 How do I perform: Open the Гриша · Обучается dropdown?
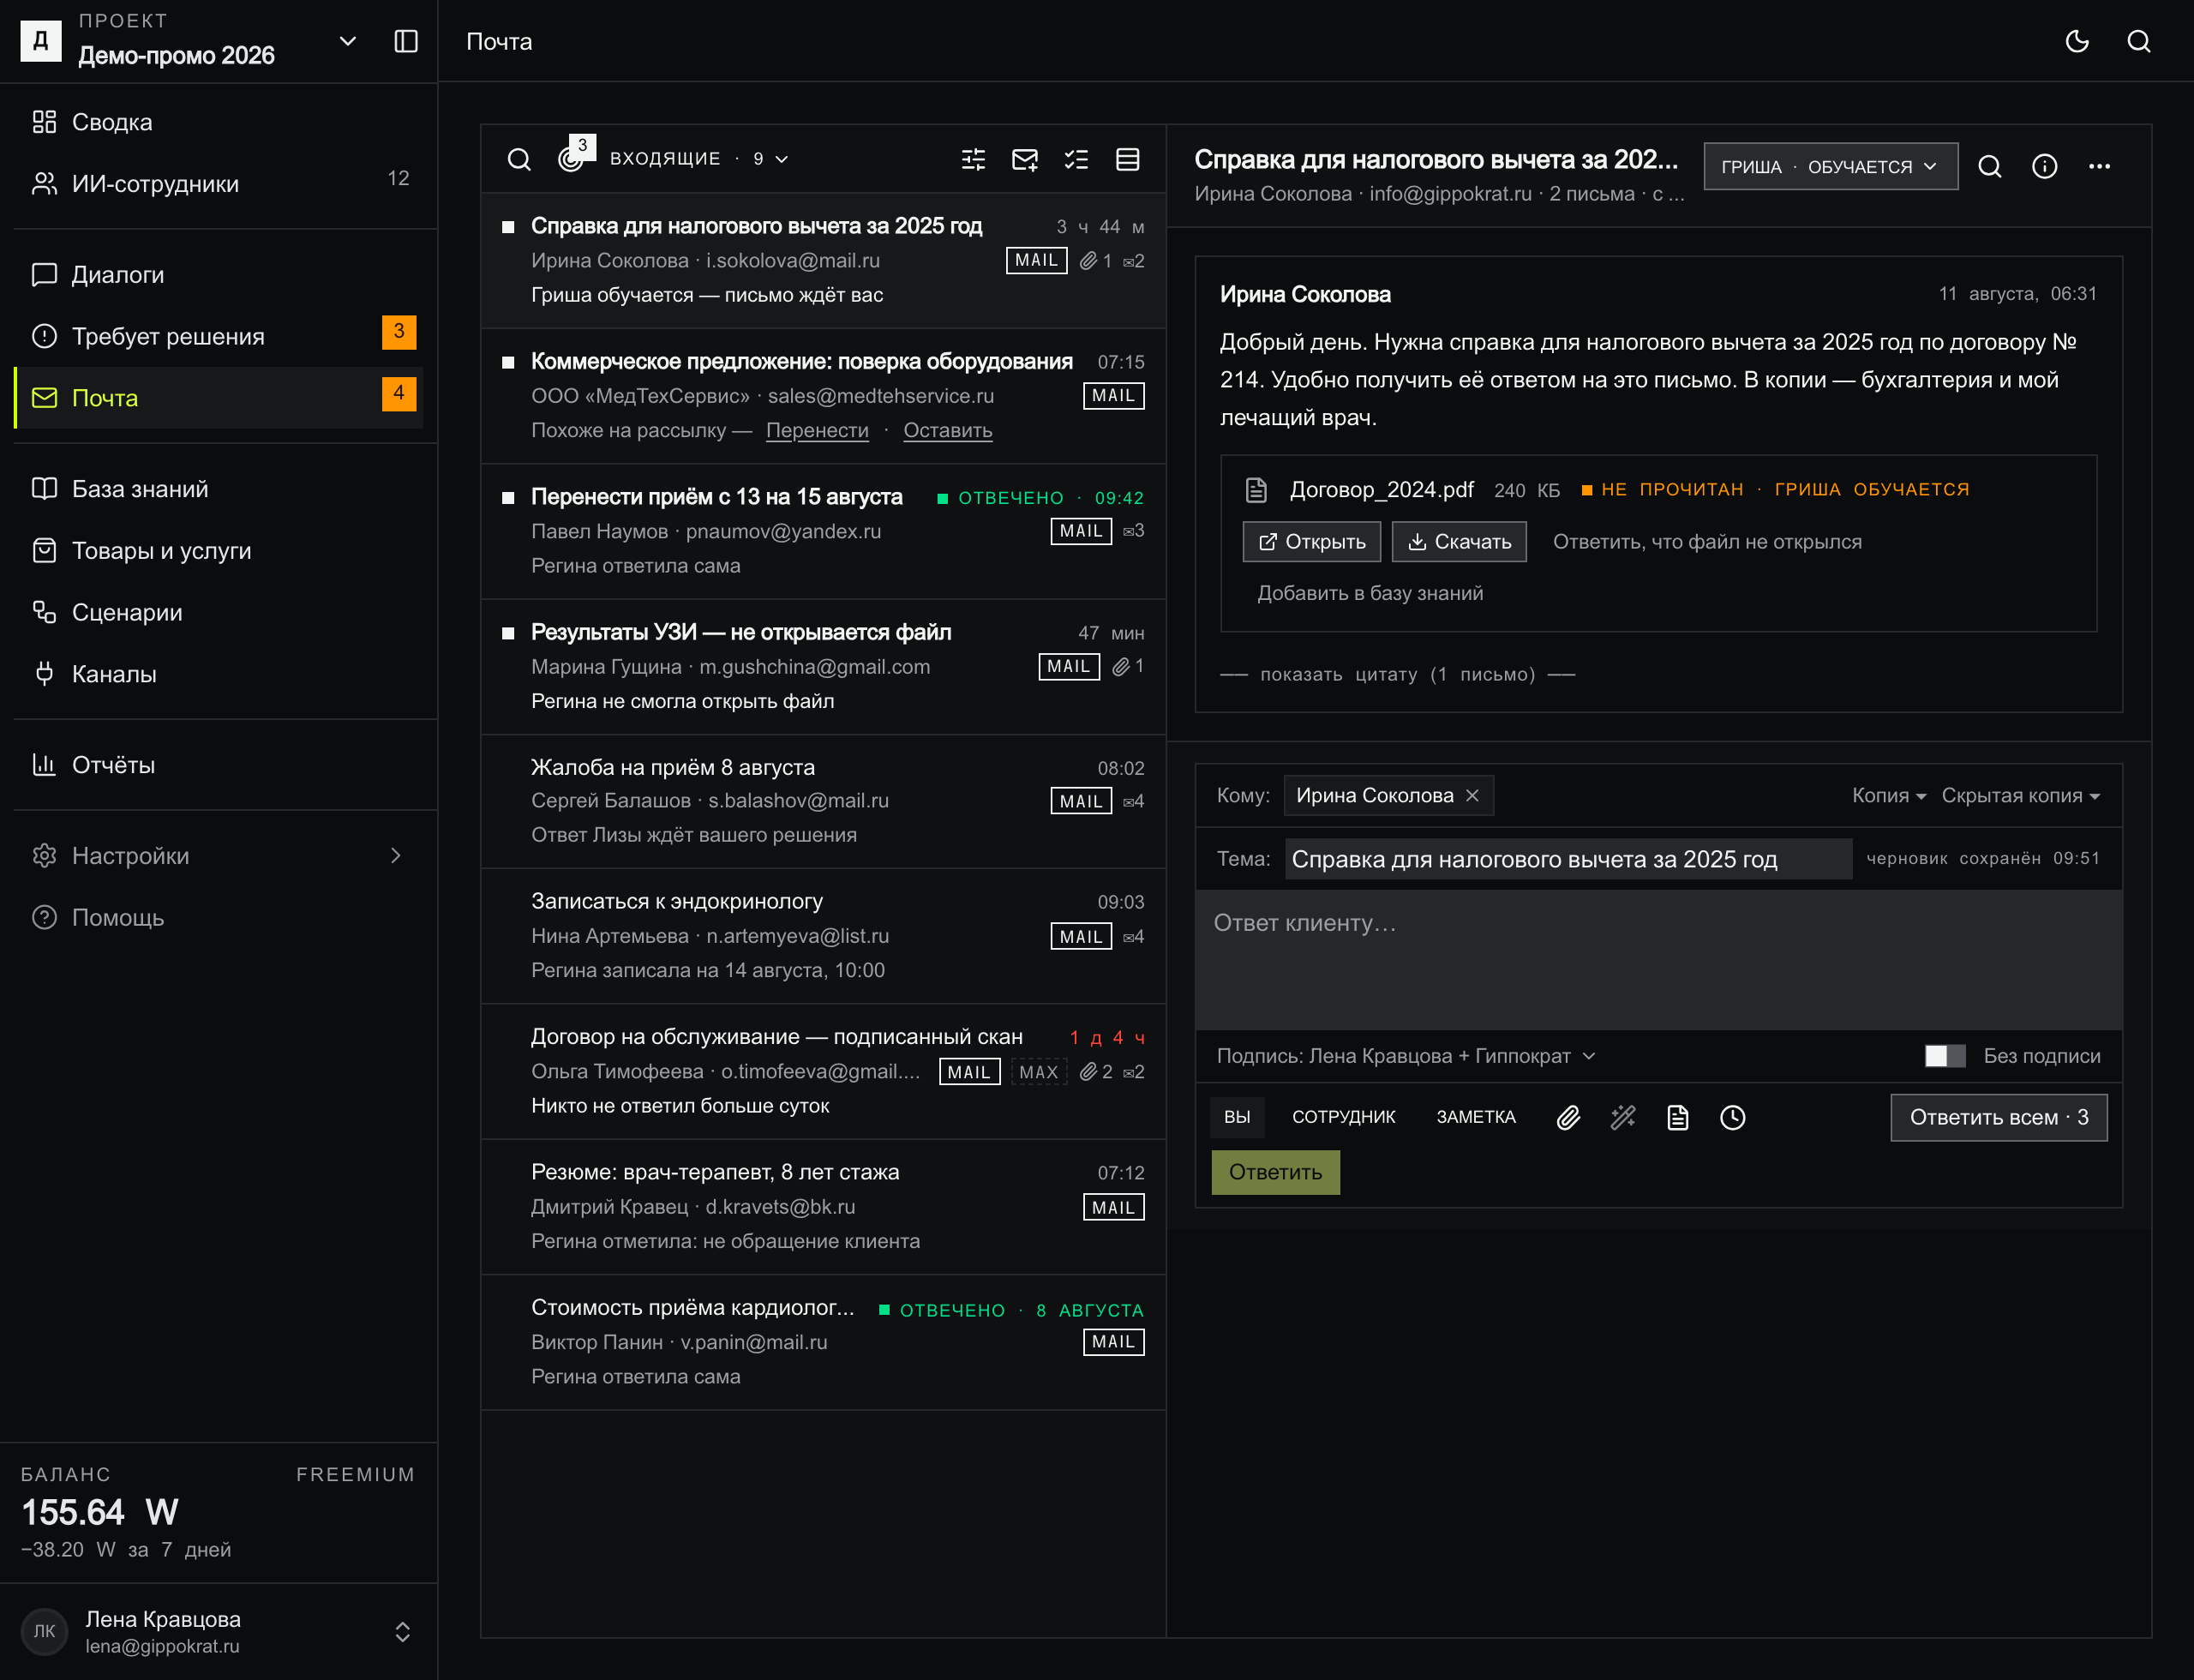[x=1830, y=166]
